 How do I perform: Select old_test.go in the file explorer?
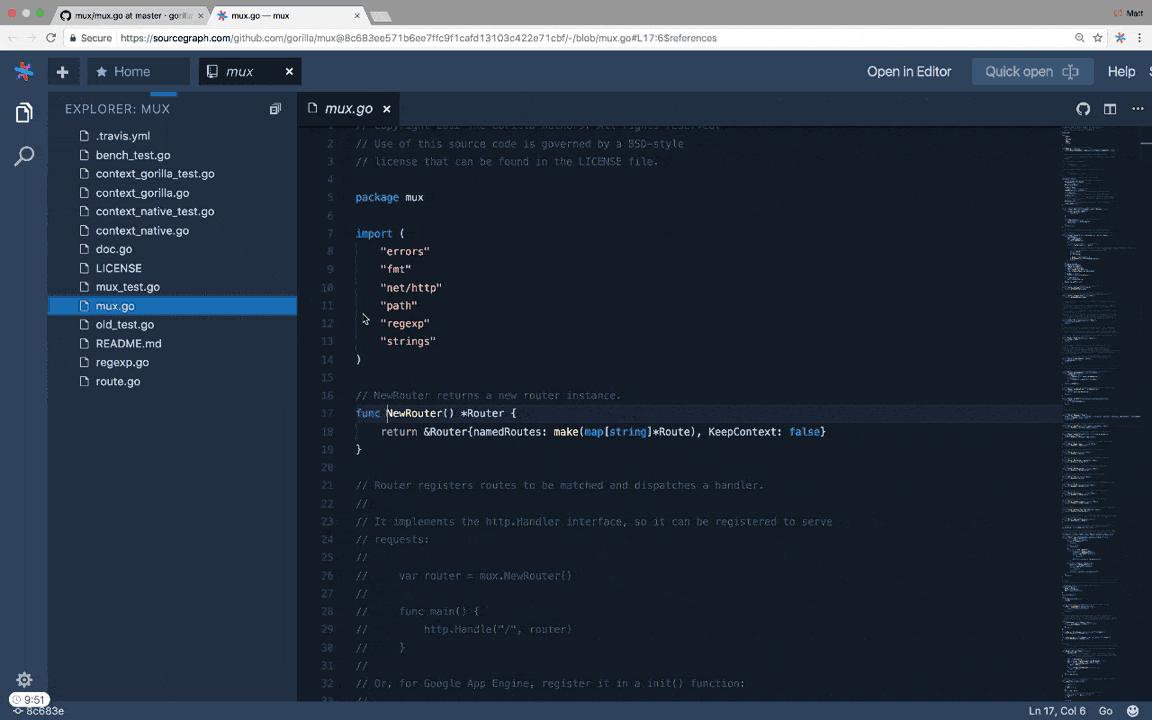tap(124, 324)
